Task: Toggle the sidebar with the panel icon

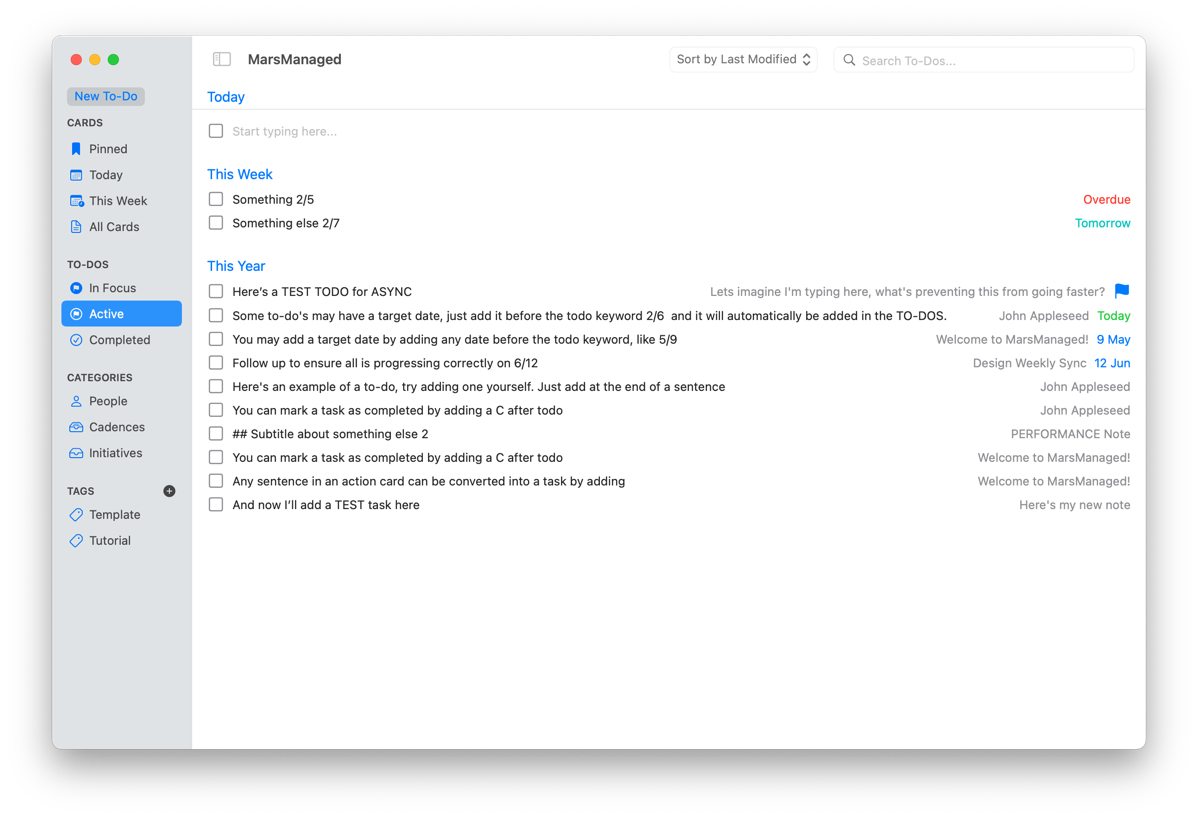Action: tap(222, 59)
